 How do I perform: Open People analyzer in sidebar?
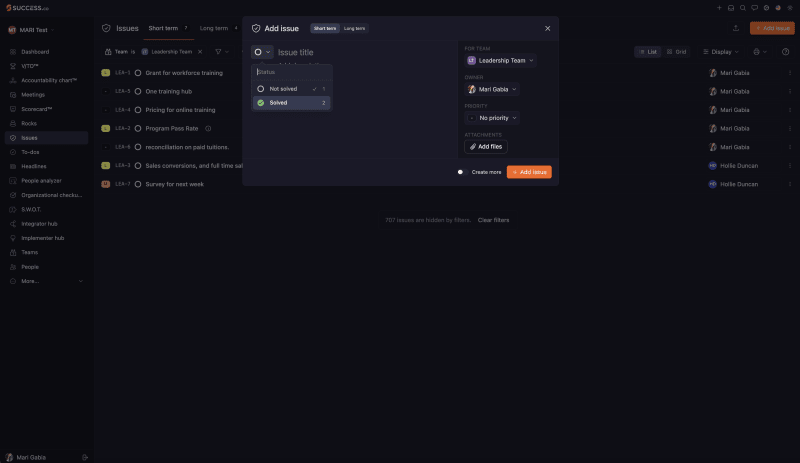point(41,181)
